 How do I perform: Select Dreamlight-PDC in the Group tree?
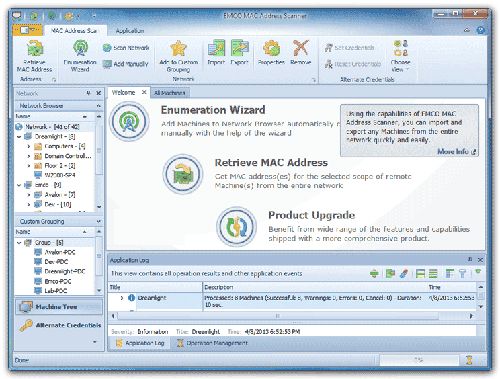pyautogui.click(x=65, y=271)
